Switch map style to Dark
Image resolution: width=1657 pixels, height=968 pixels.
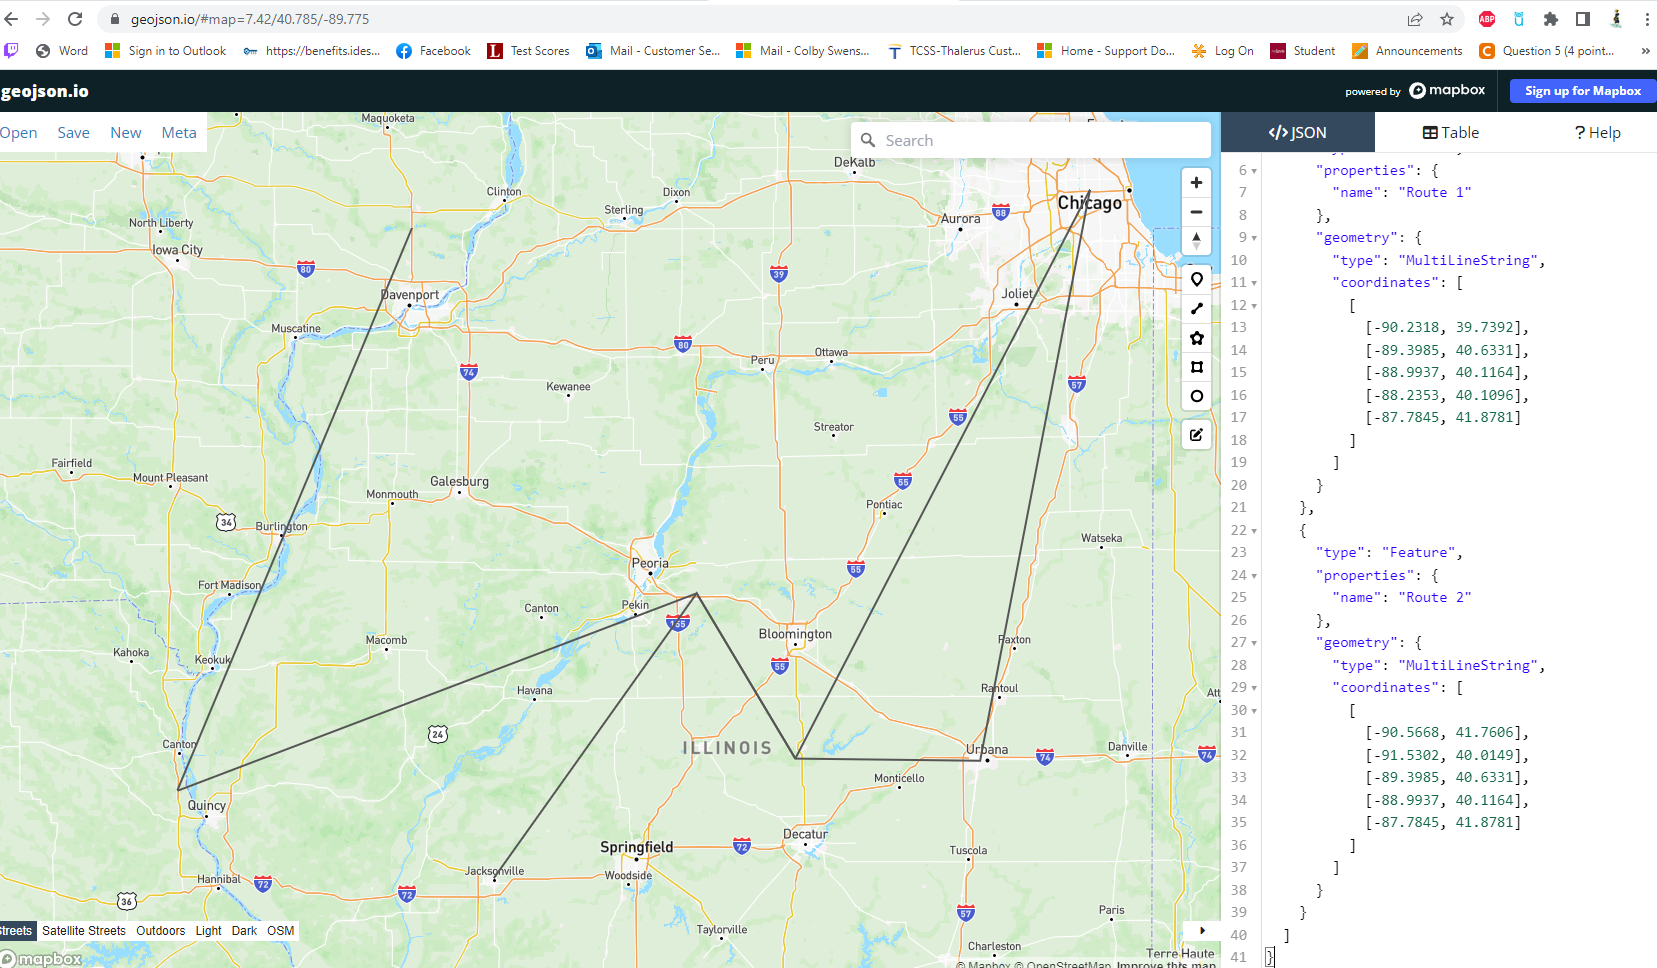click(x=244, y=931)
